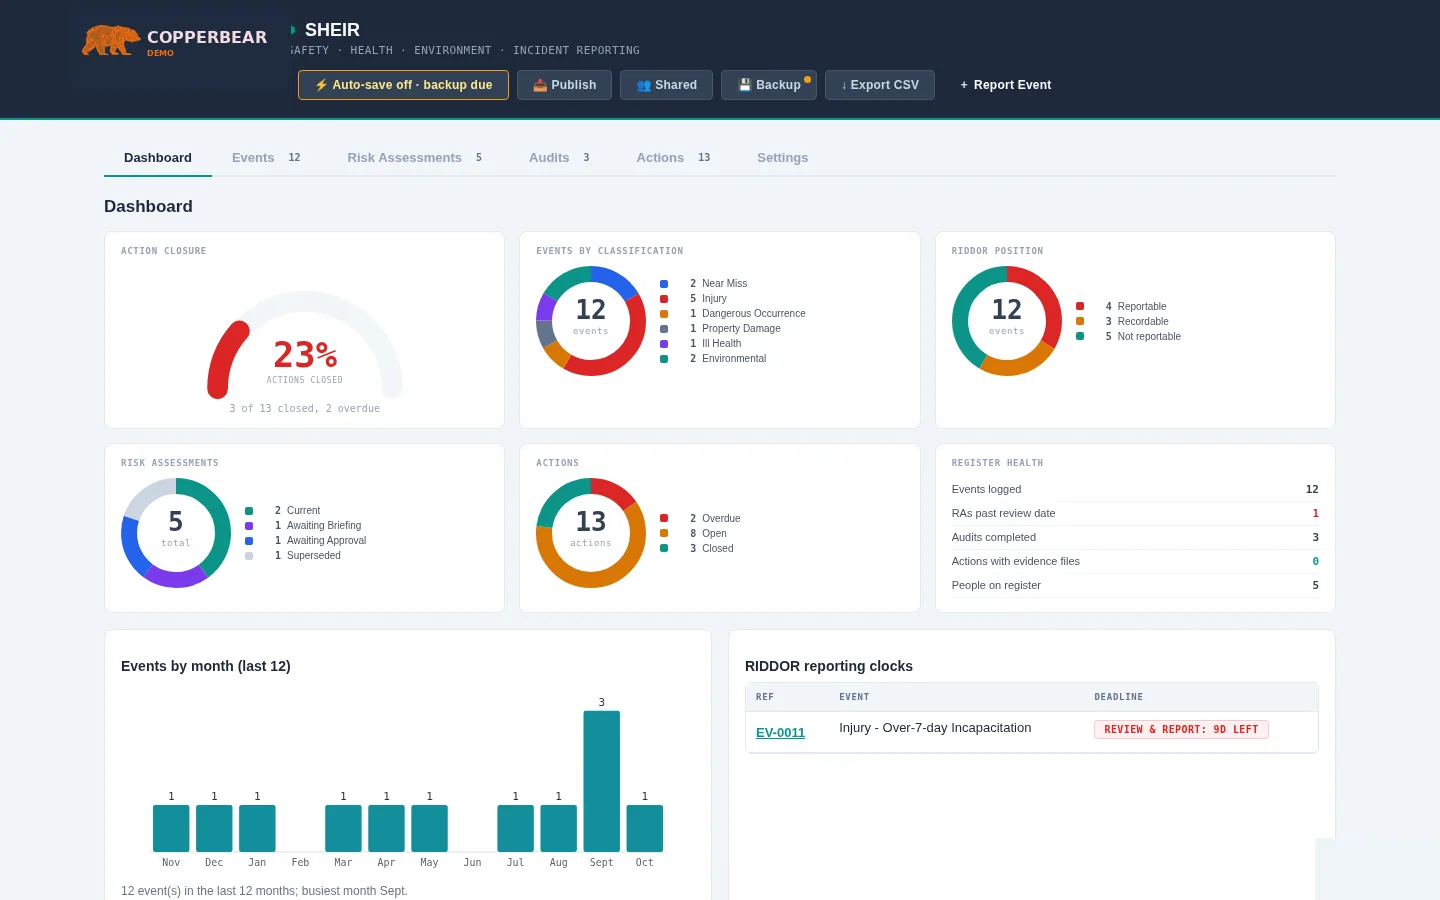This screenshot has height=900, width=1440.
Task: Click the Environmental legend label
Action: click(x=734, y=359)
